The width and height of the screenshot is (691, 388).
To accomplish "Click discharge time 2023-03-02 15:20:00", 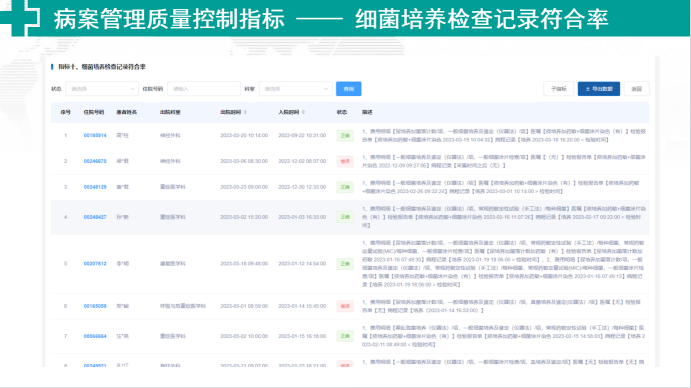I will tap(244, 217).
